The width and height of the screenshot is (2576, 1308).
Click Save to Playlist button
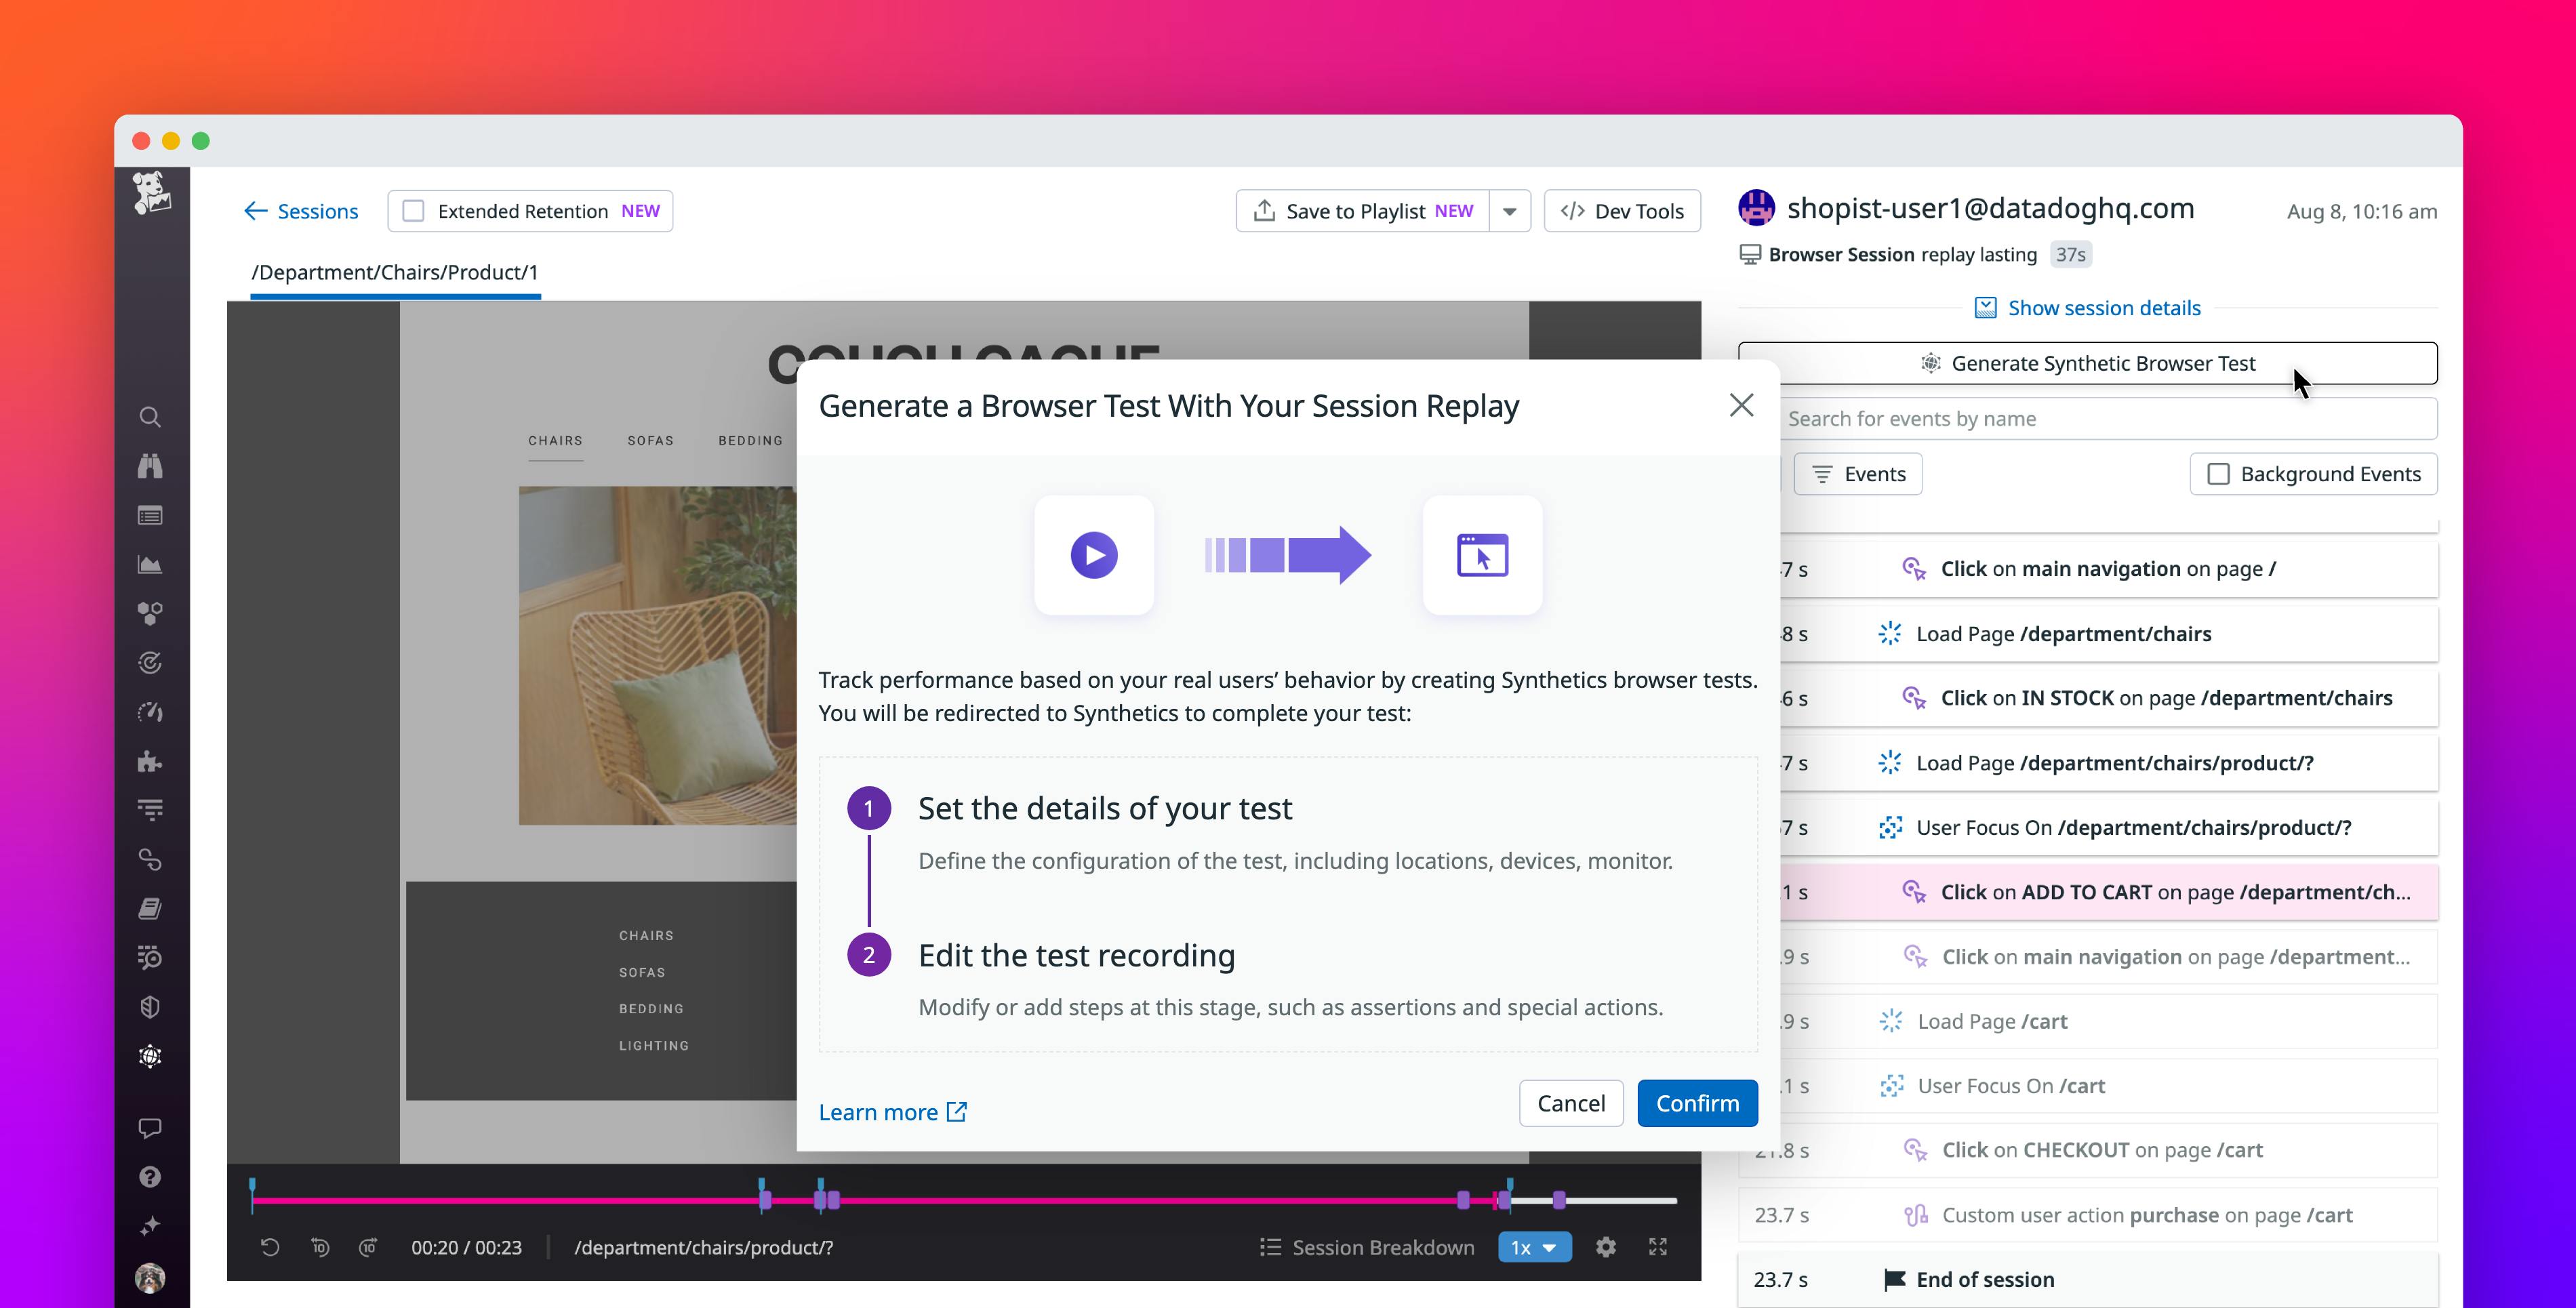coord(1363,211)
